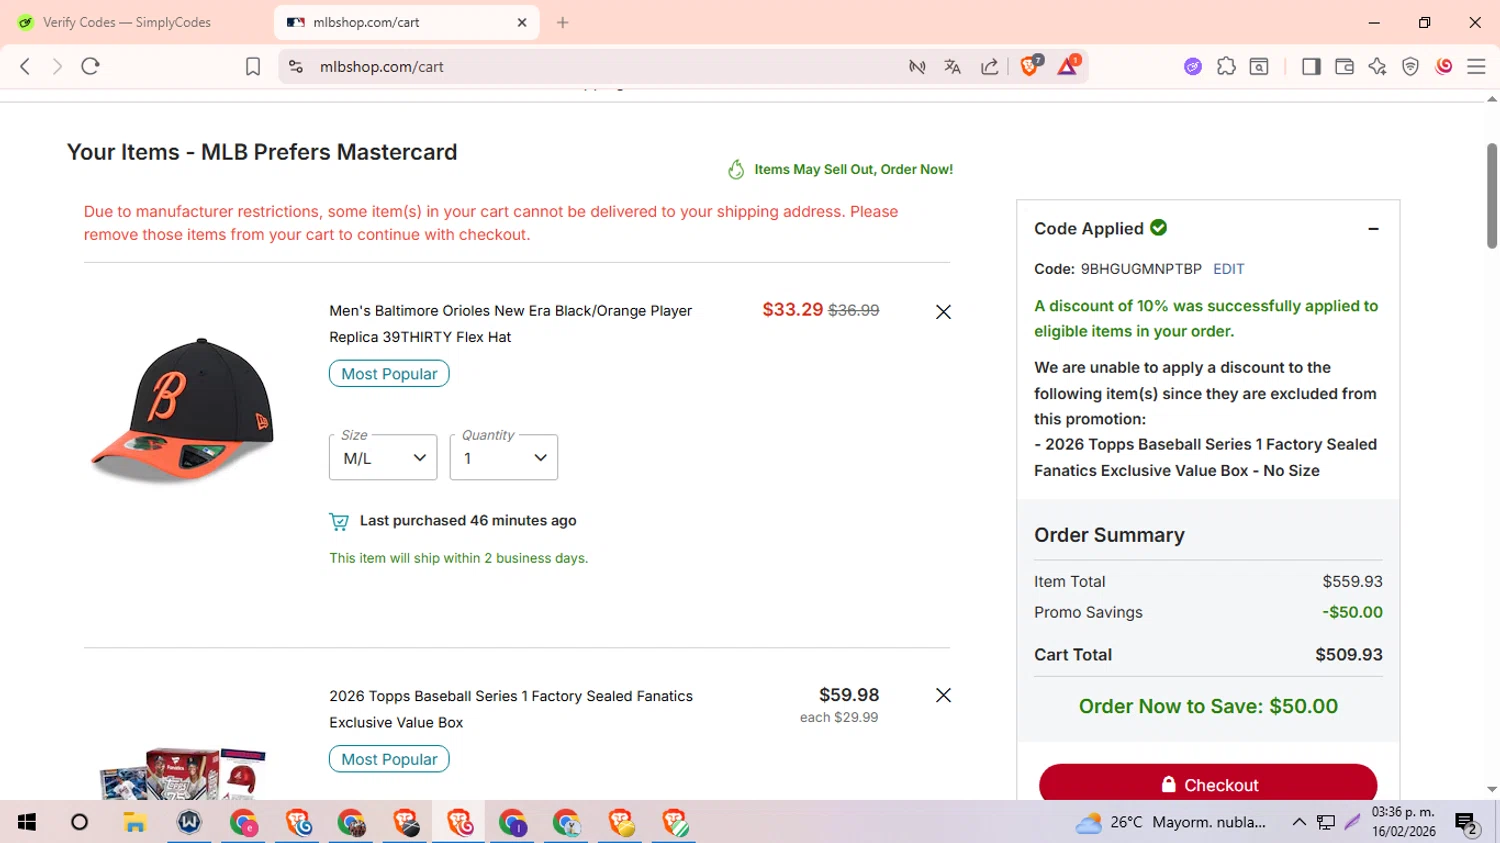Open Brave VPN shield icon
This screenshot has height=843, width=1500.
tap(1410, 66)
